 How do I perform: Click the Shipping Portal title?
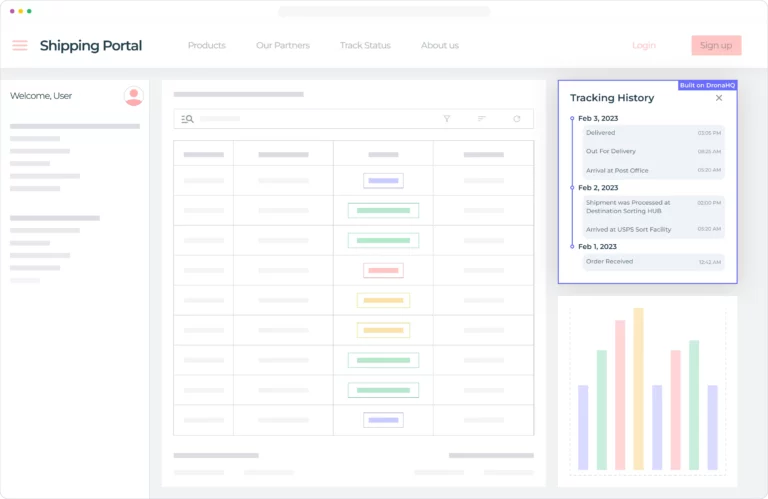point(91,46)
